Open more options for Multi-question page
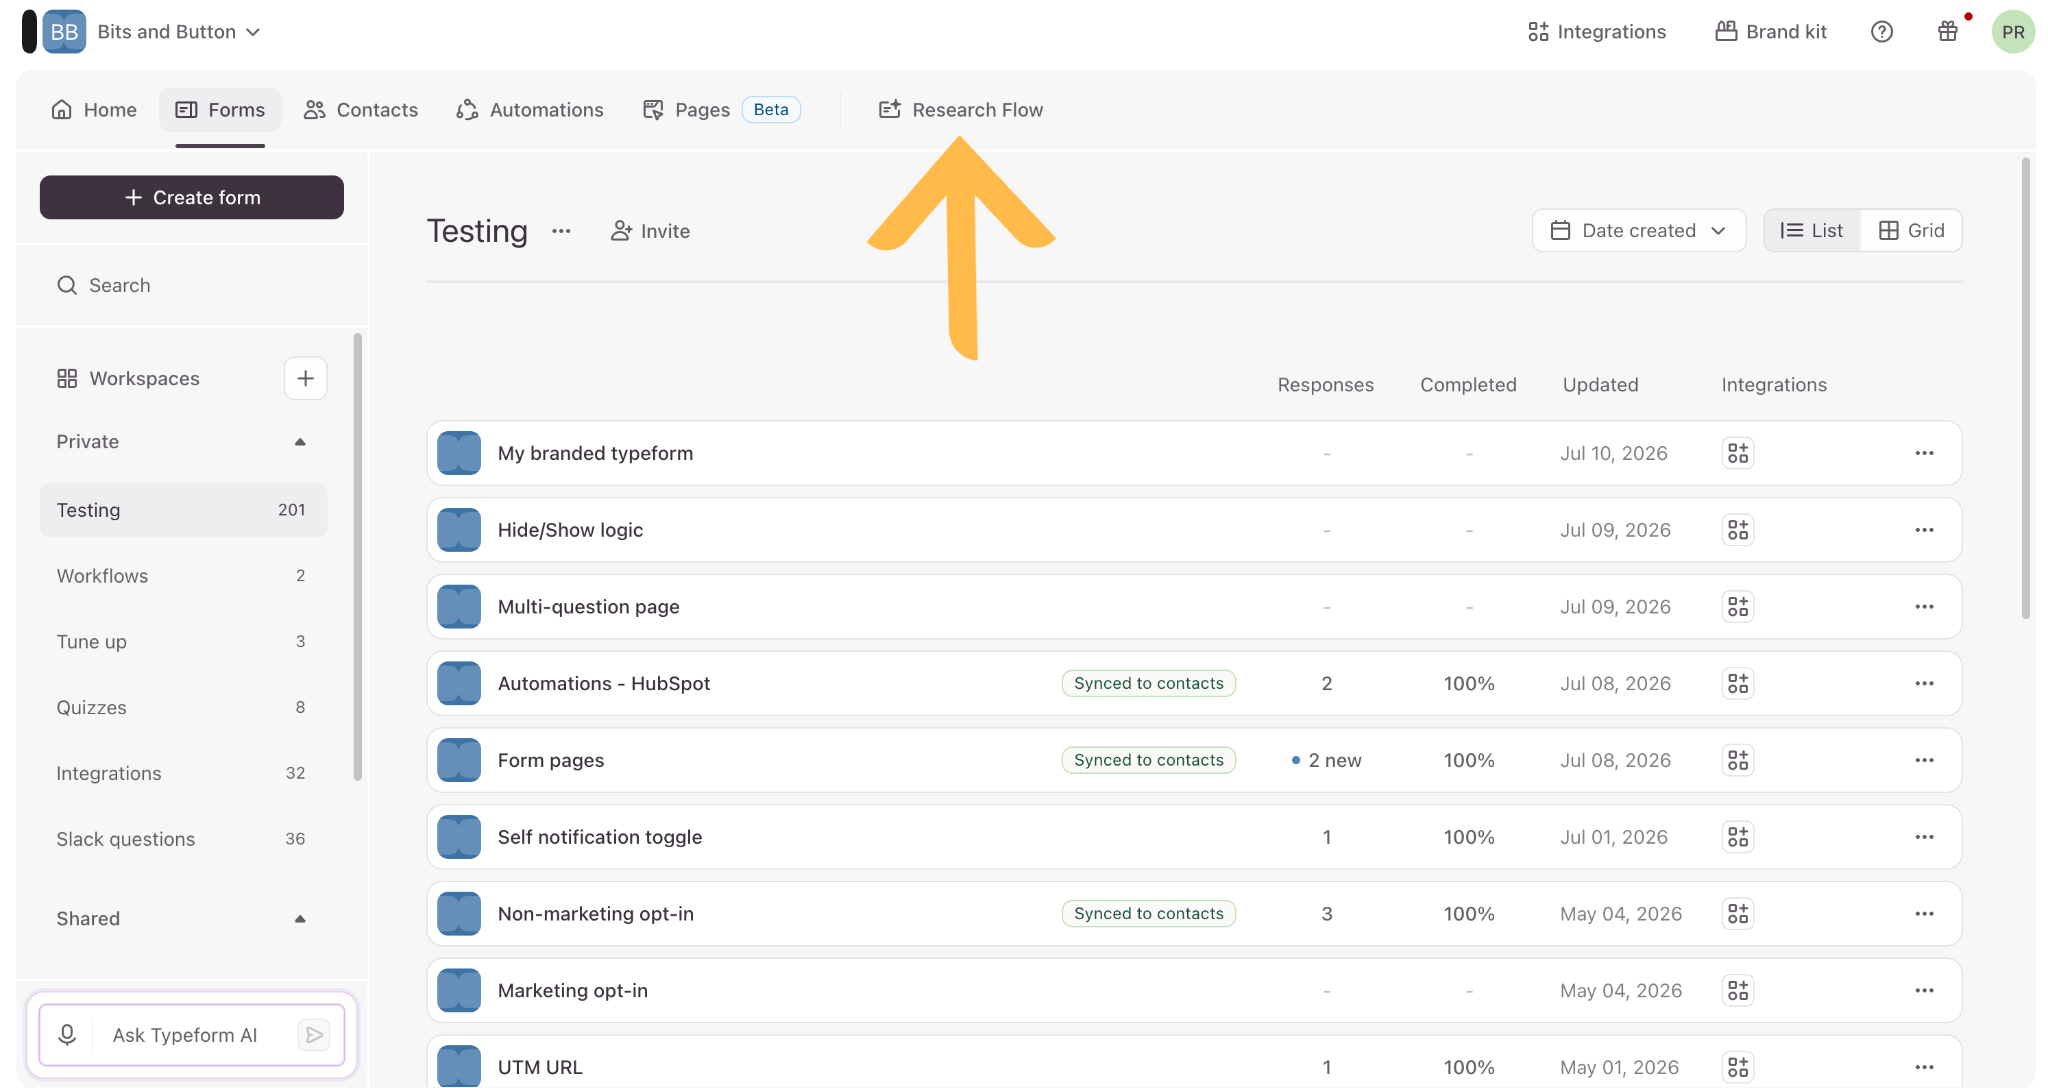Screen dimensions: 2048x1088 click(x=1924, y=607)
